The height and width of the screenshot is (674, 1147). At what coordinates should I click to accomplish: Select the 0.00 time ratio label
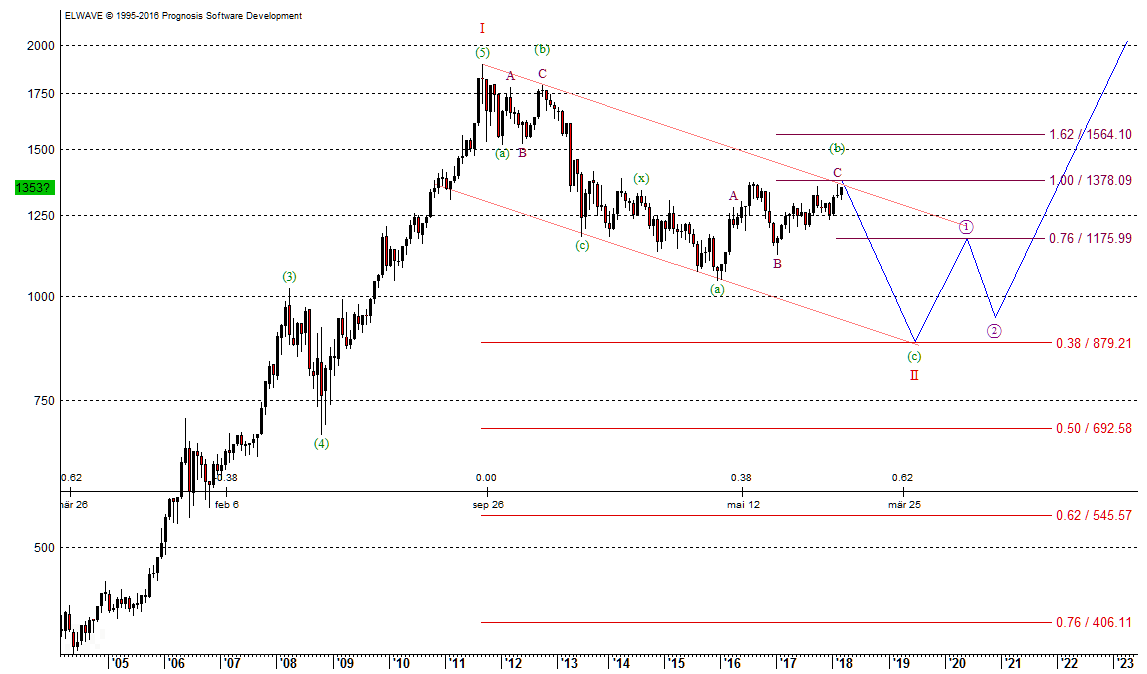486,478
